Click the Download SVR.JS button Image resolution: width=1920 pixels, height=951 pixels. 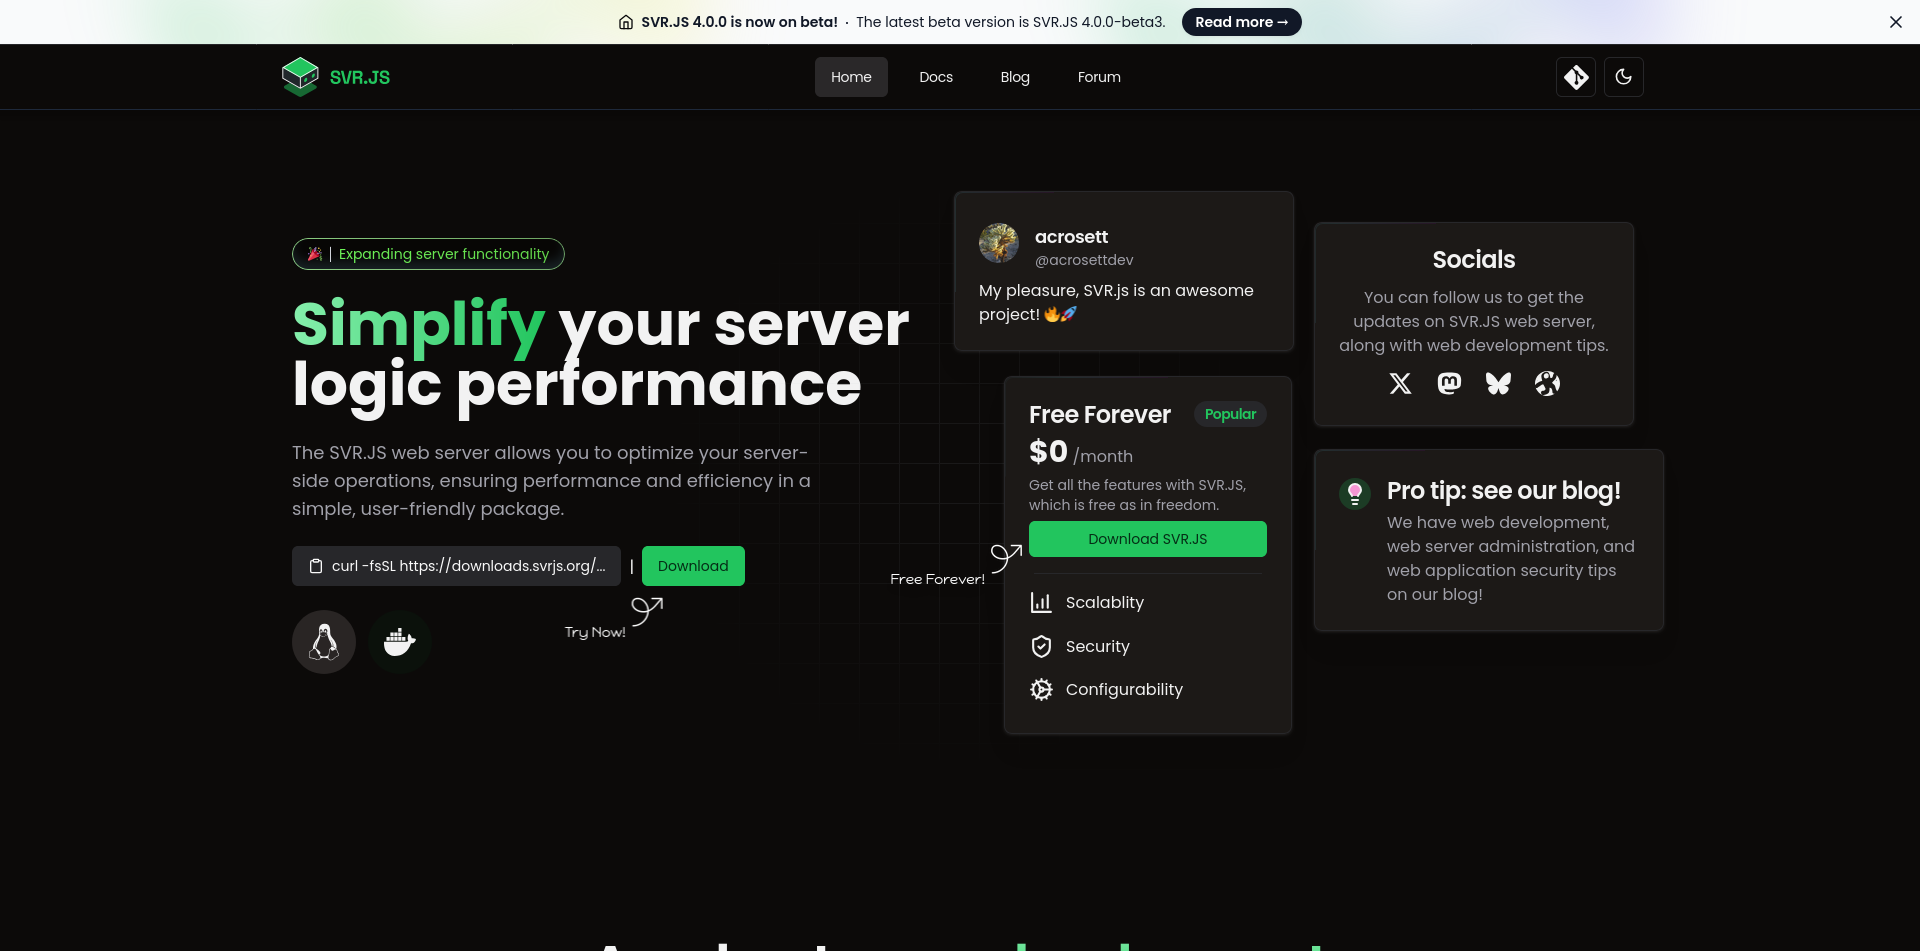point(1148,539)
